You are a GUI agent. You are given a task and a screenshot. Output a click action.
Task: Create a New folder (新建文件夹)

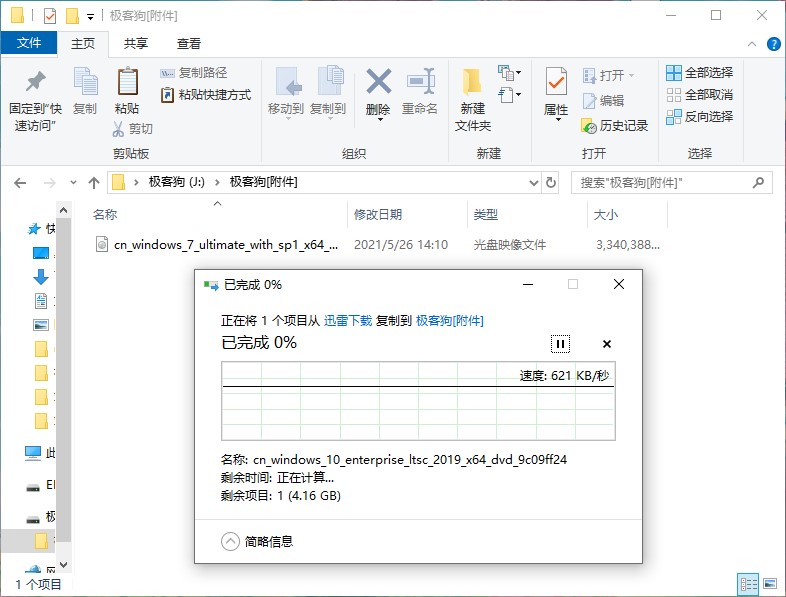click(473, 100)
